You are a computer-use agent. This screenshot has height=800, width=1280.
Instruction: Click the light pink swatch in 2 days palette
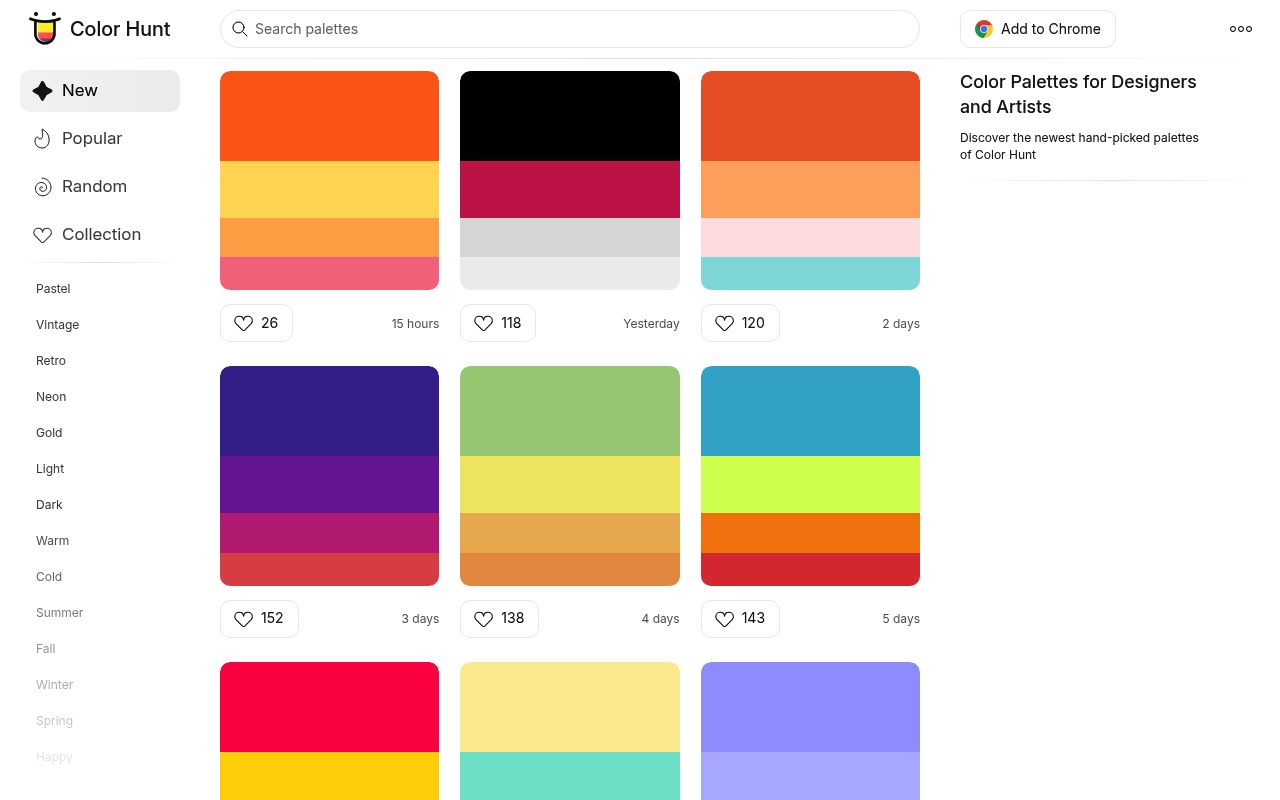[x=810, y=237]
